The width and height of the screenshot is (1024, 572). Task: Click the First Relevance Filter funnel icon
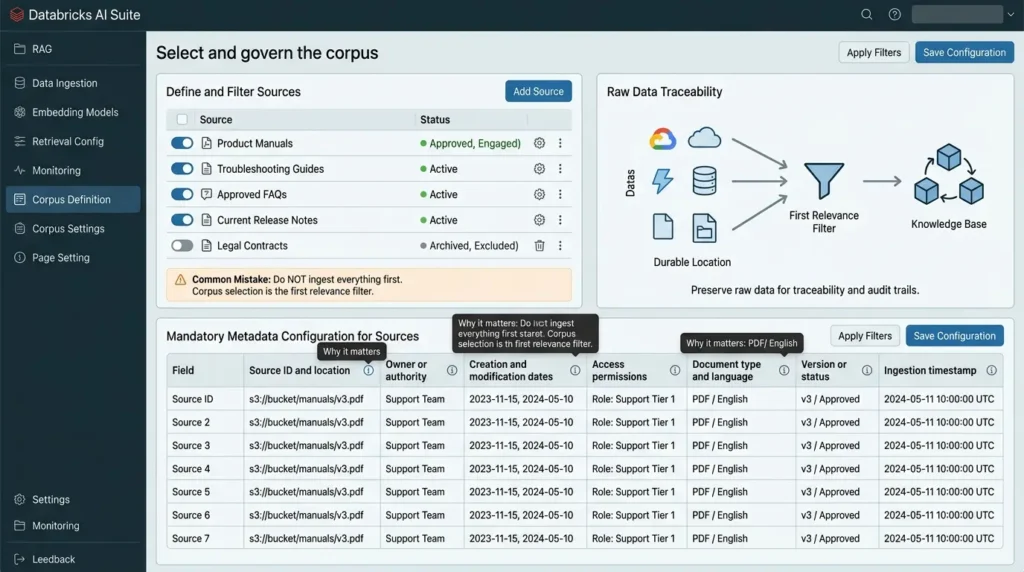click(824, 180)
